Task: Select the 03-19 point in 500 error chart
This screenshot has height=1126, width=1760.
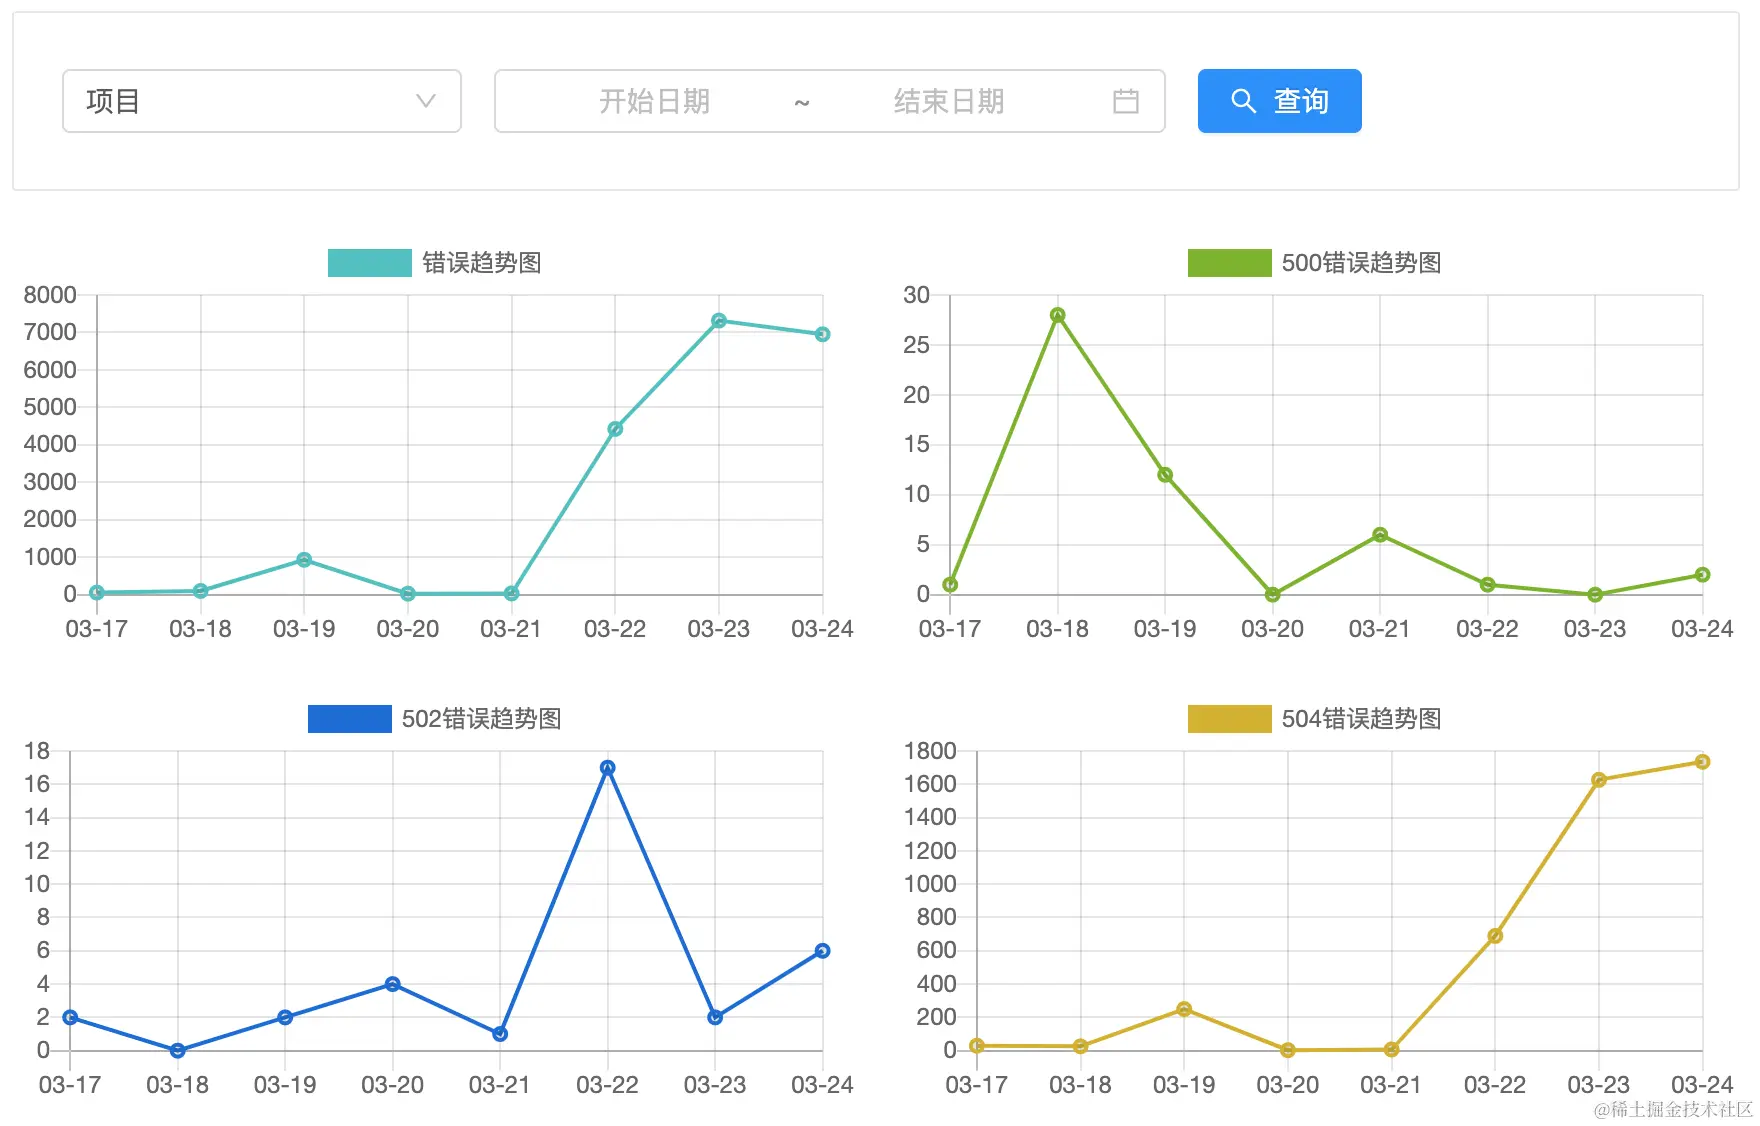Action: [1165, 475]
